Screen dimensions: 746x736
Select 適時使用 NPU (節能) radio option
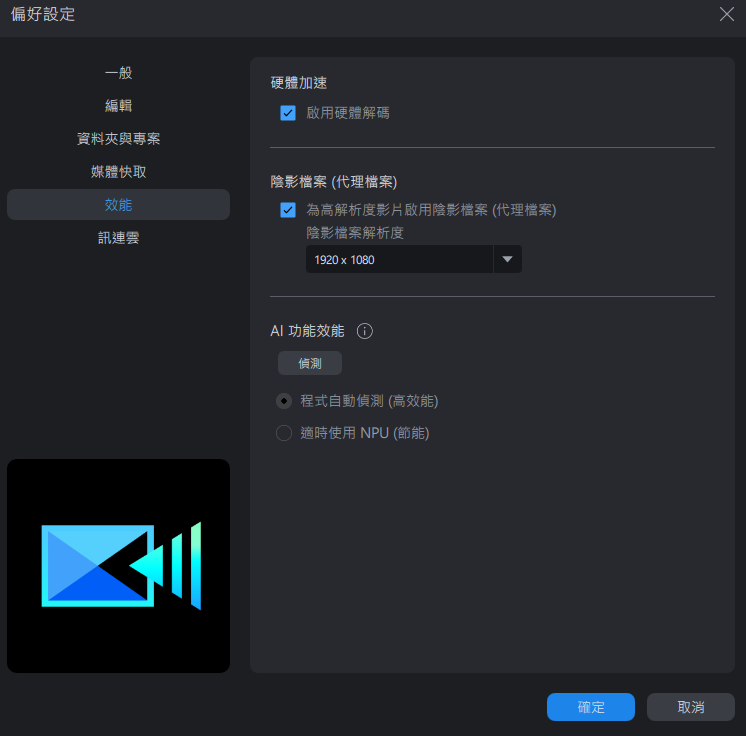pyautogui.click(x=284, y=433)
